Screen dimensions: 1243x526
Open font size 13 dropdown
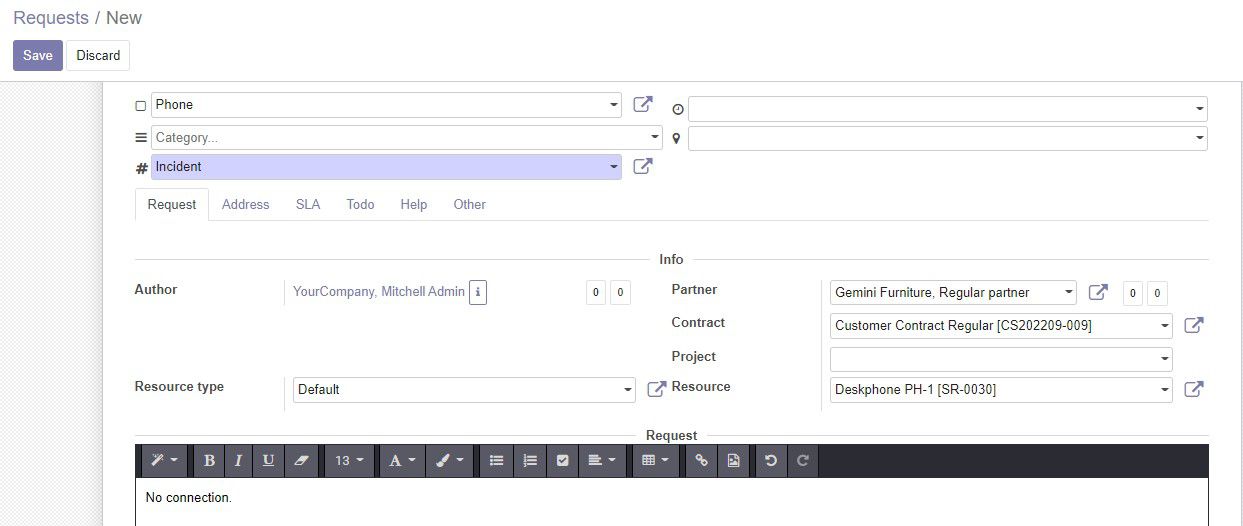pyautogui.click(x=350, y=460)
